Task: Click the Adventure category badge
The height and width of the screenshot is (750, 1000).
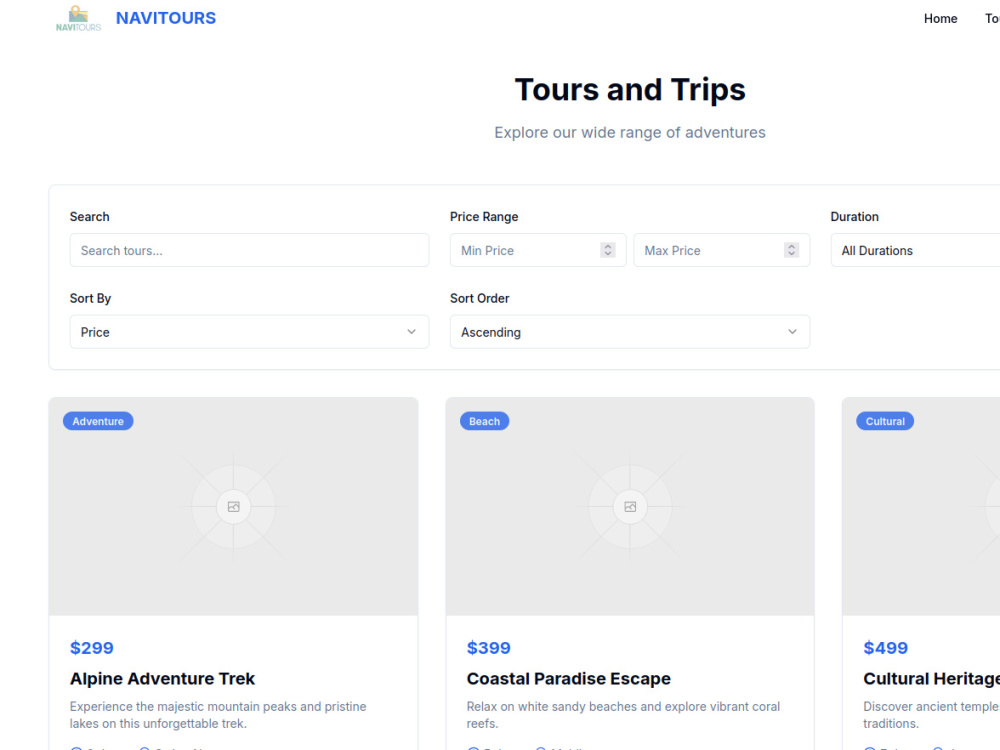Action: 98,421
